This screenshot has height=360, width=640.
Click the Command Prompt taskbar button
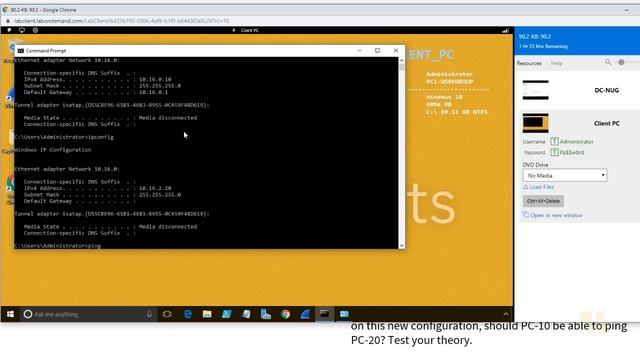tap(324, 314)
